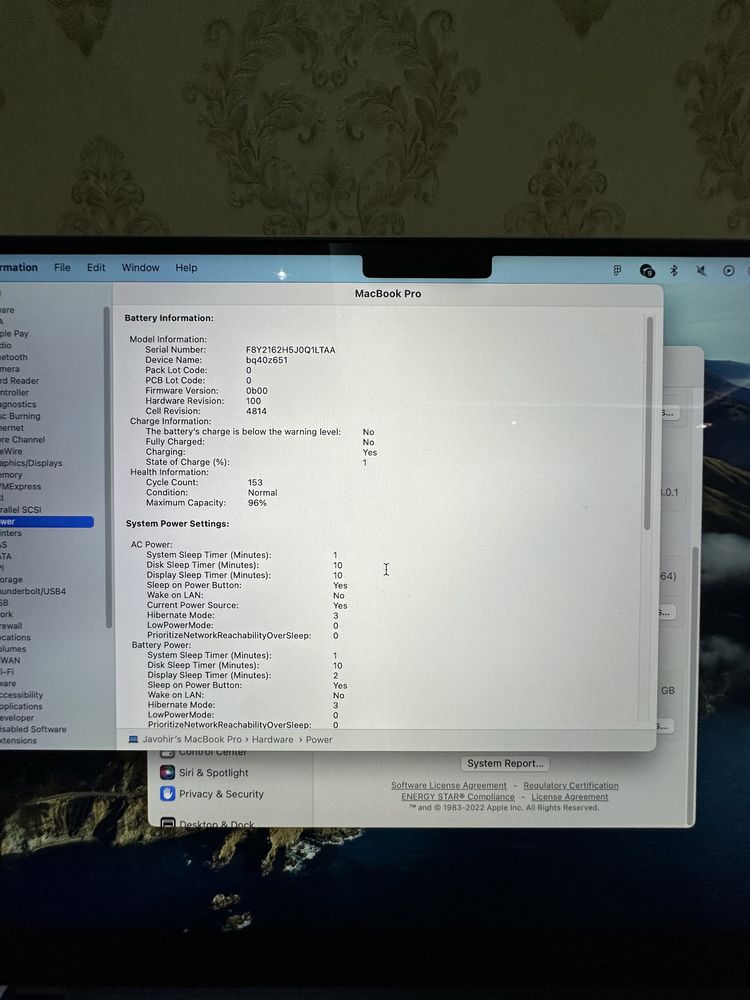Select Graphics/Displays in the sidebar
This screenshot has height=1000, width=750.
(31, 463)
